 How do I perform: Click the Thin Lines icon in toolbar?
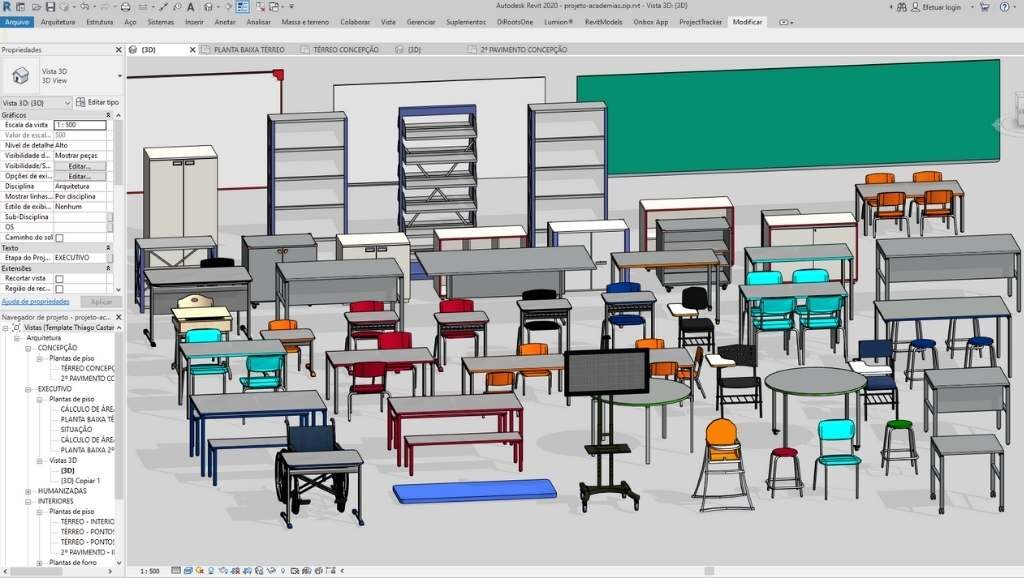tap(243, 7)
